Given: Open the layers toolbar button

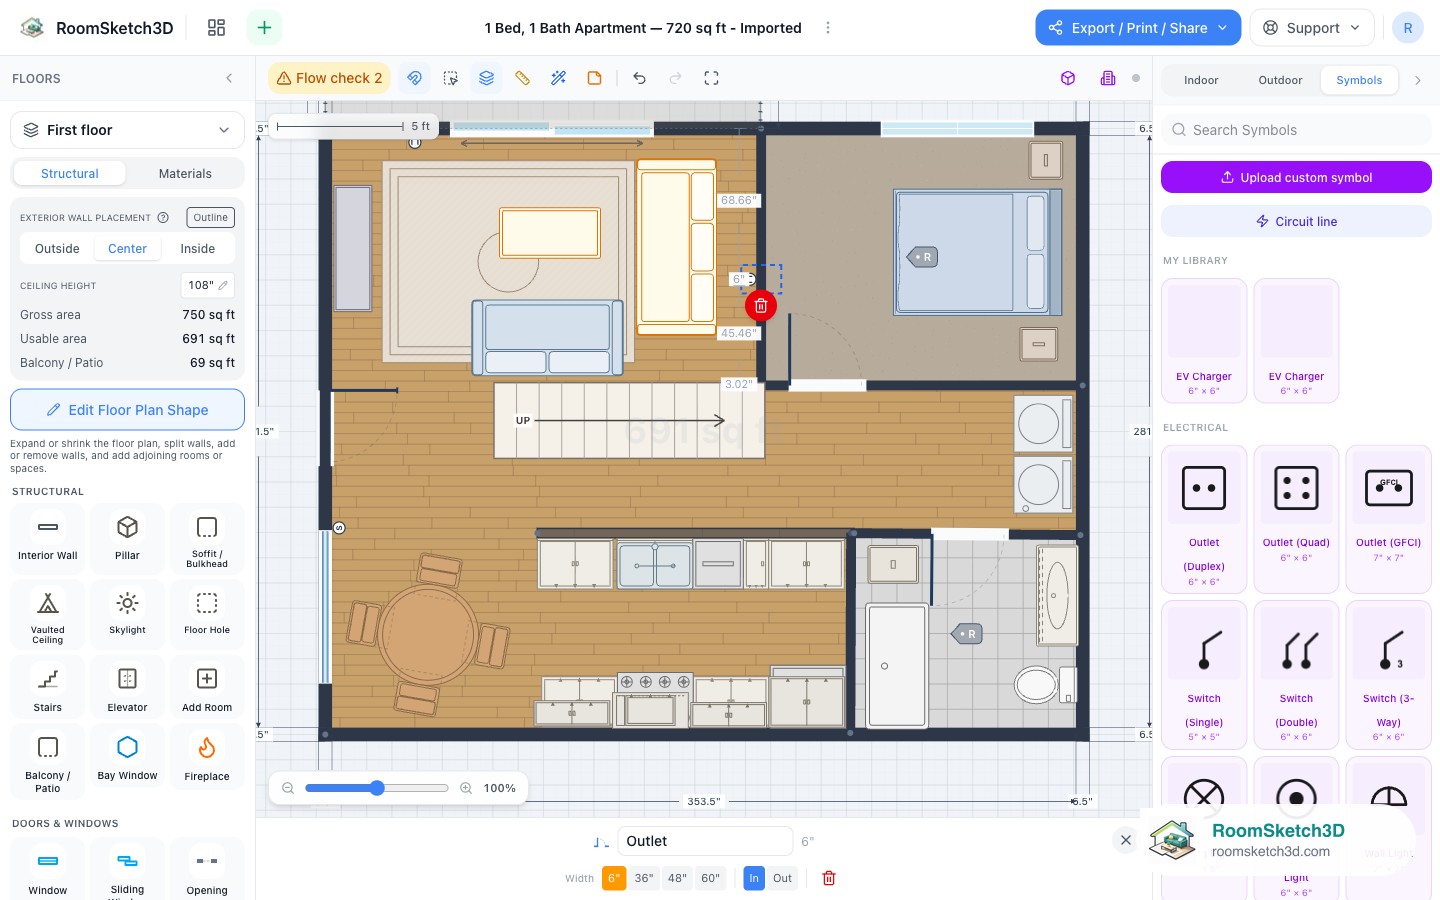Looking at the screenshot, I should click(x=486, y=78).
